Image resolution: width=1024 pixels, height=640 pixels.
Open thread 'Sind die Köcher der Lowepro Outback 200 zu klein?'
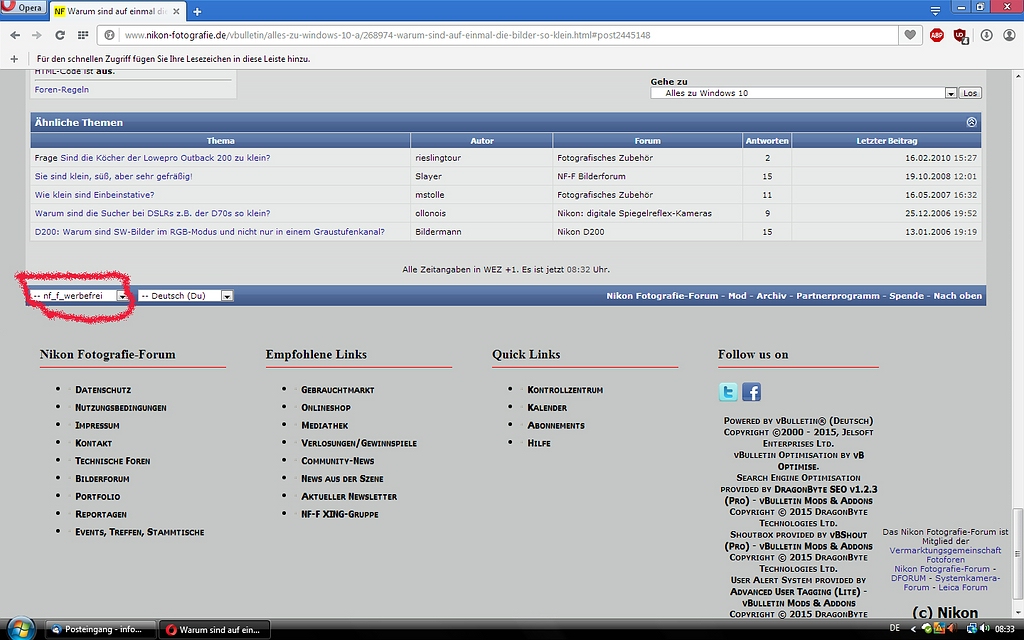pos(165,158)
